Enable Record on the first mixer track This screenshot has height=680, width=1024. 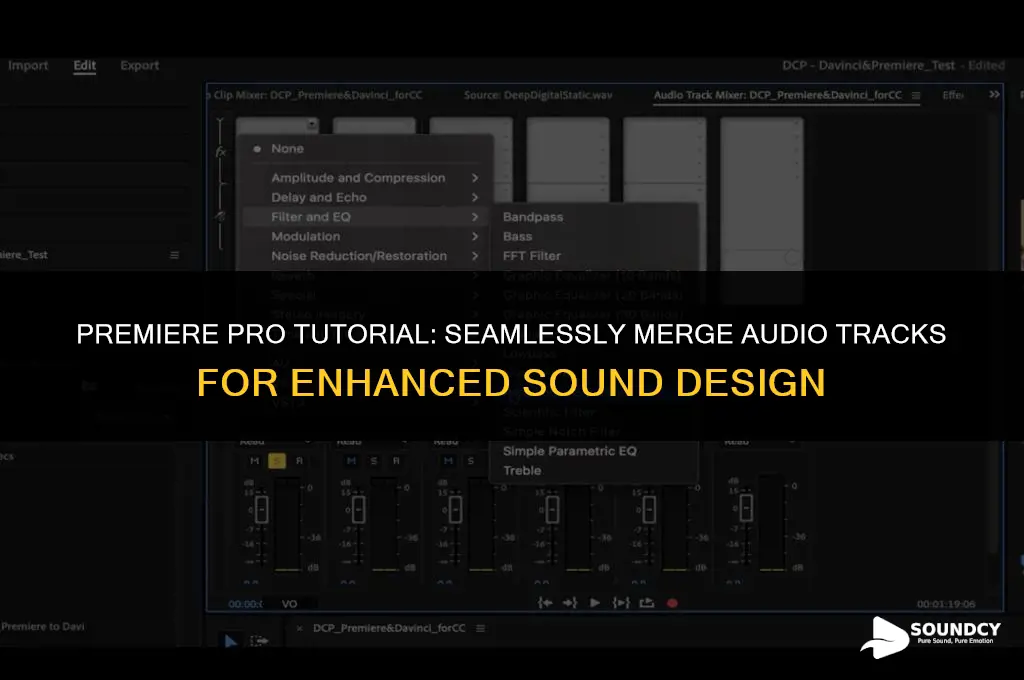(x=299, y=461)
